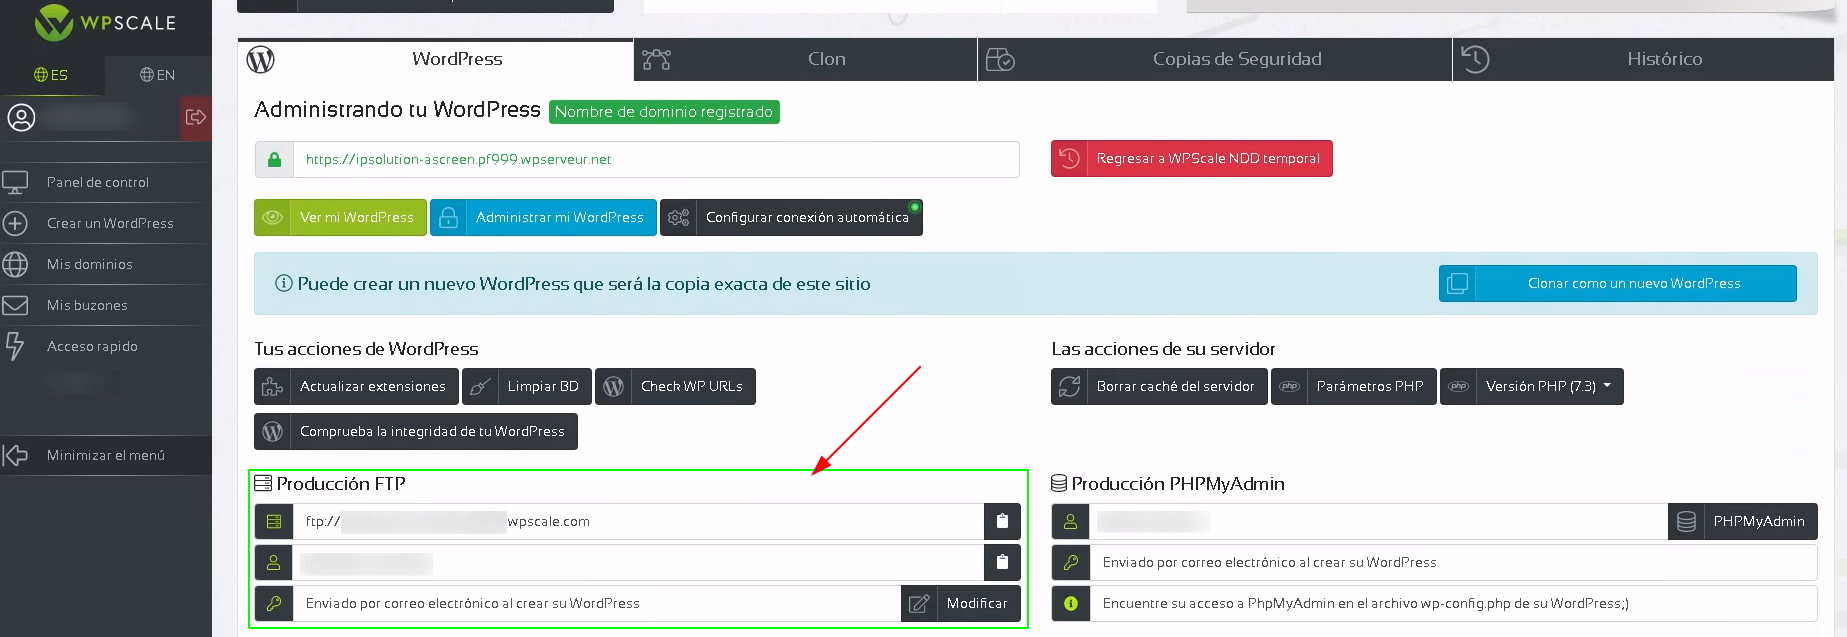Click the FTP host address field
Viewport: 1847px width, 637px height.
pos(638,521)
